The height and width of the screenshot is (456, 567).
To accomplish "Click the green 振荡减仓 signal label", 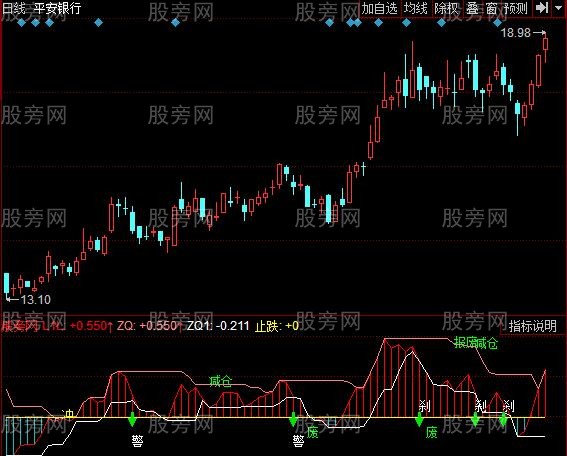I will coord(476,342).
